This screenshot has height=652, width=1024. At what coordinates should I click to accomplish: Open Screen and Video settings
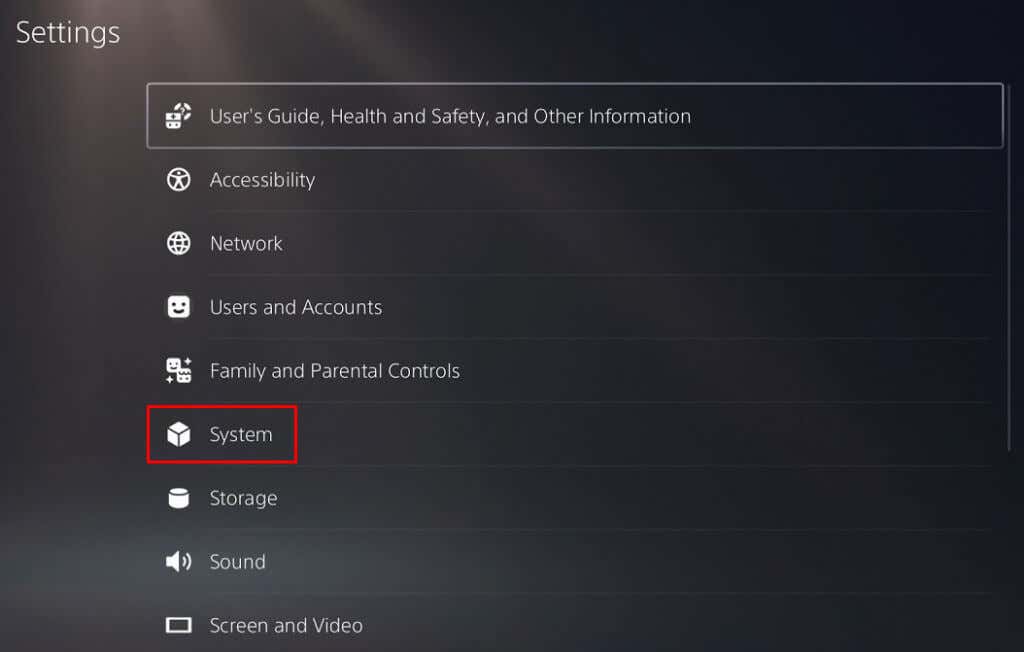click(285, 625)
